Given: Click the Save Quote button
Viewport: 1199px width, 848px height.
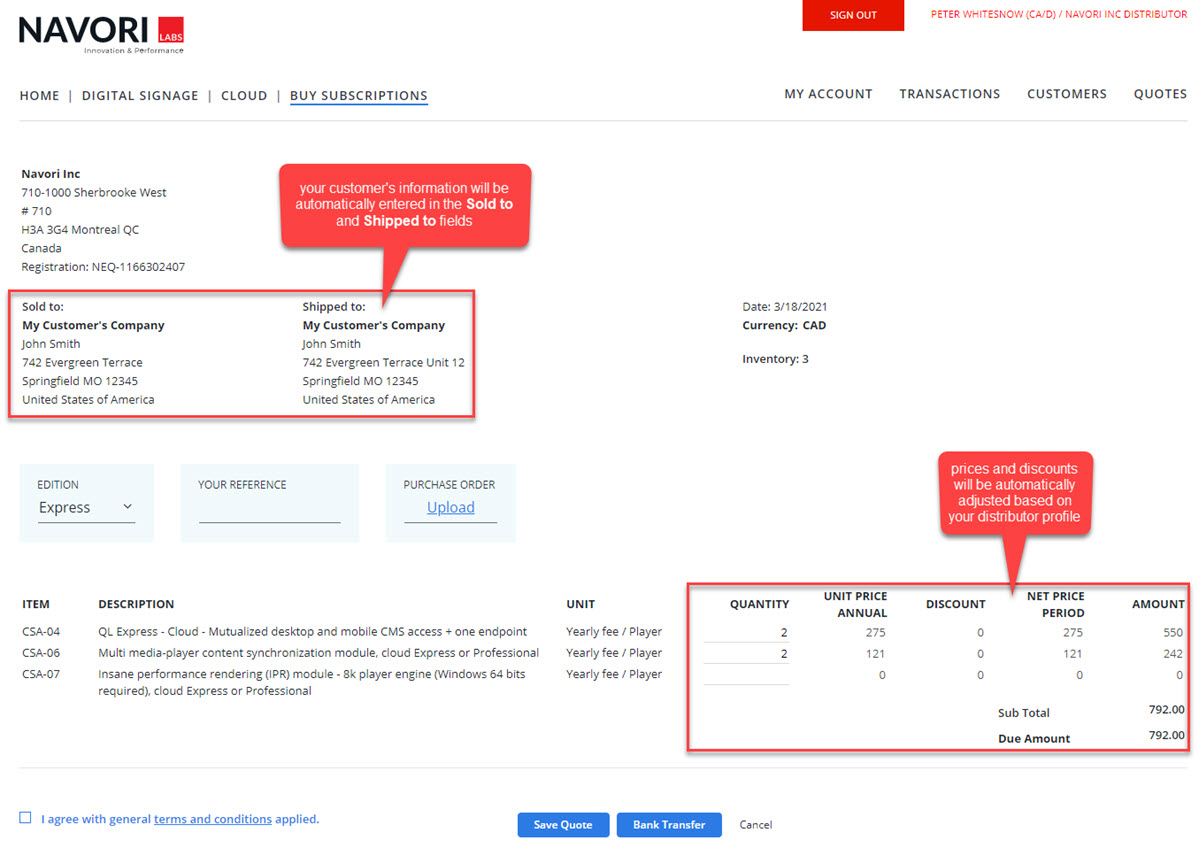Looking at the screenshot, I should [x=562, y=825].
